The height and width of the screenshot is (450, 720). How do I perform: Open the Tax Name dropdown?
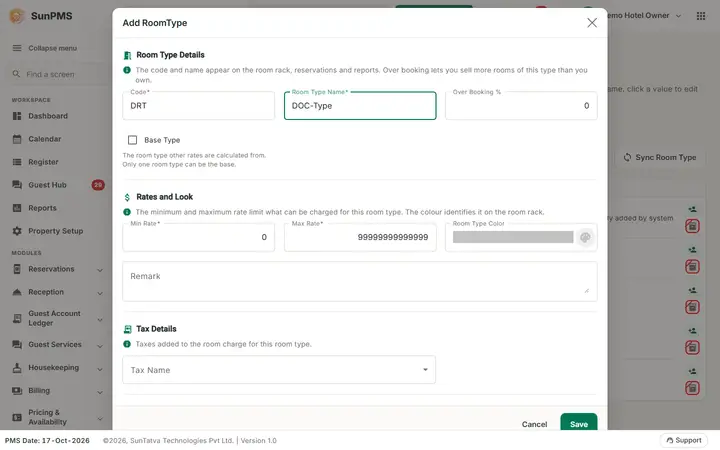click(x=279, y=370)
